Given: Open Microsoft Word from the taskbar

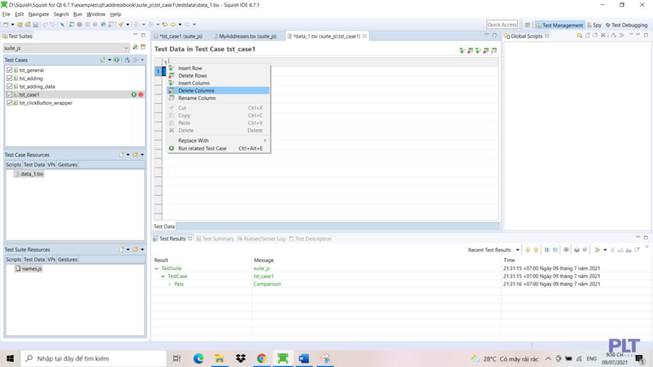Looking at the screenshot, I should coord(304,358).
